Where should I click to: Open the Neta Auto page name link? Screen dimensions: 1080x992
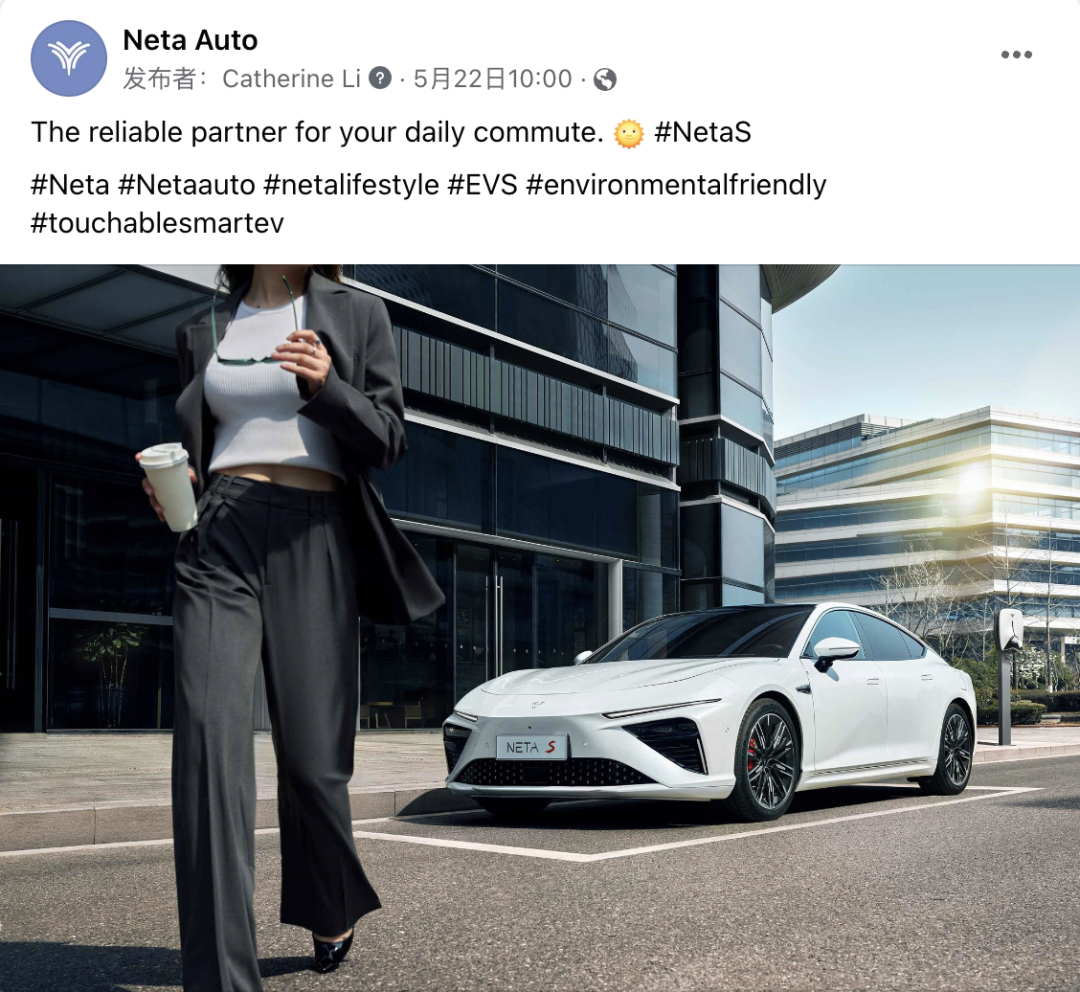click(x=190, y=40)
